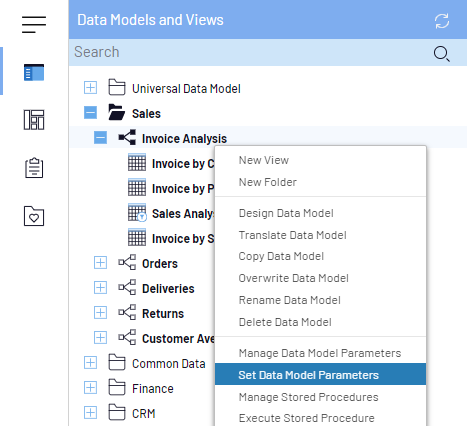
Task: Click the magnifier search icon
Action: coord(442,54)
